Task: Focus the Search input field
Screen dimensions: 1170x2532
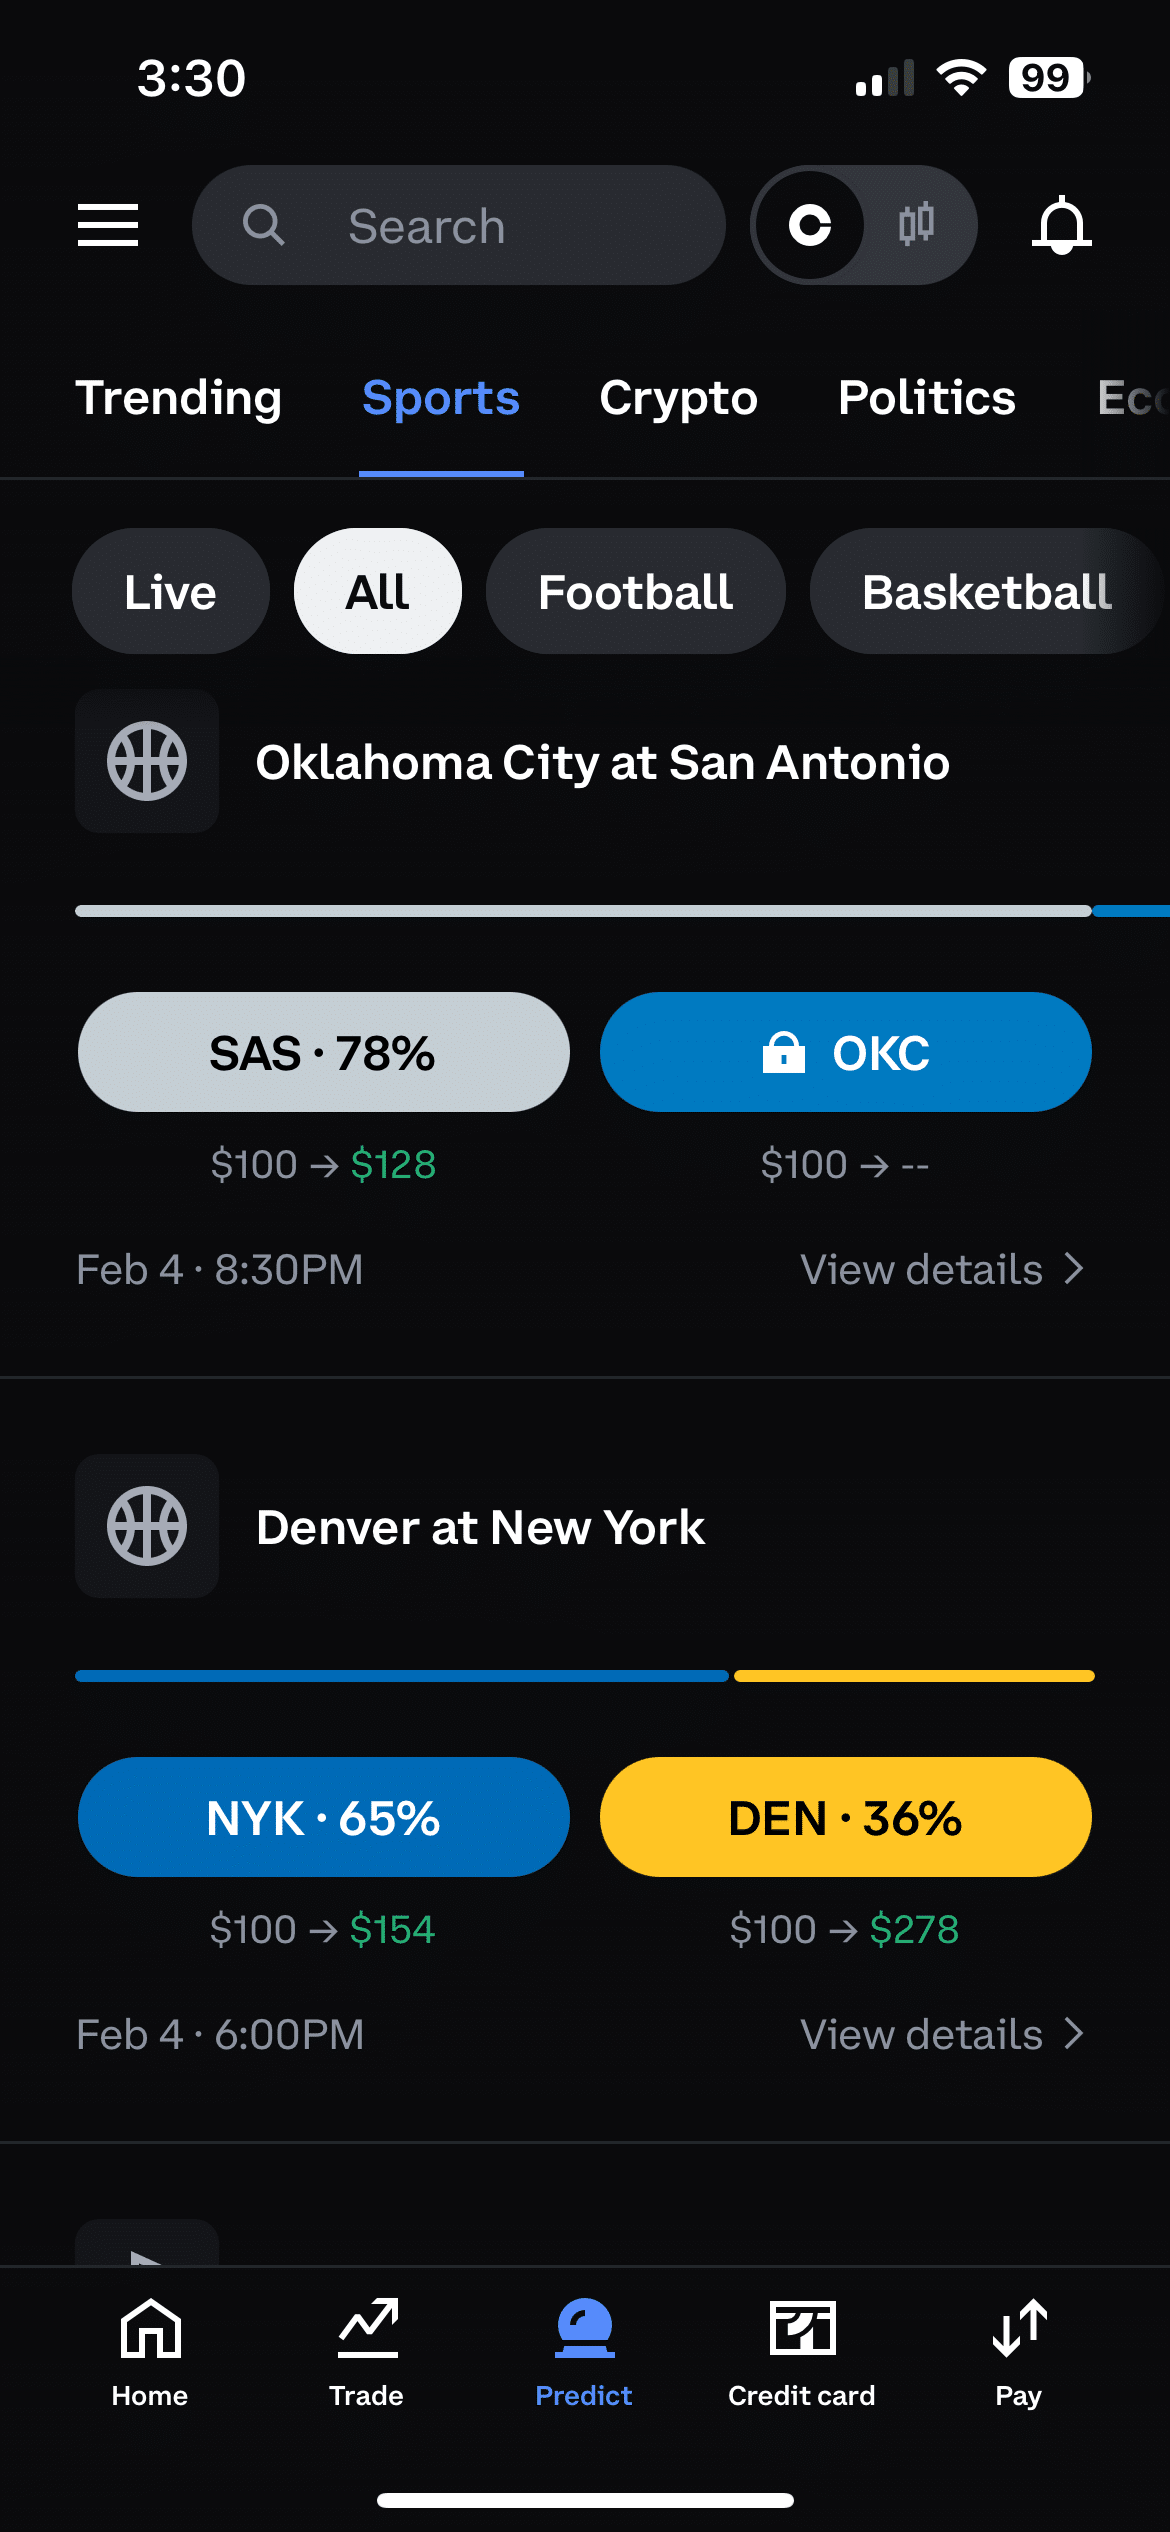Action: tap(458, 225)
